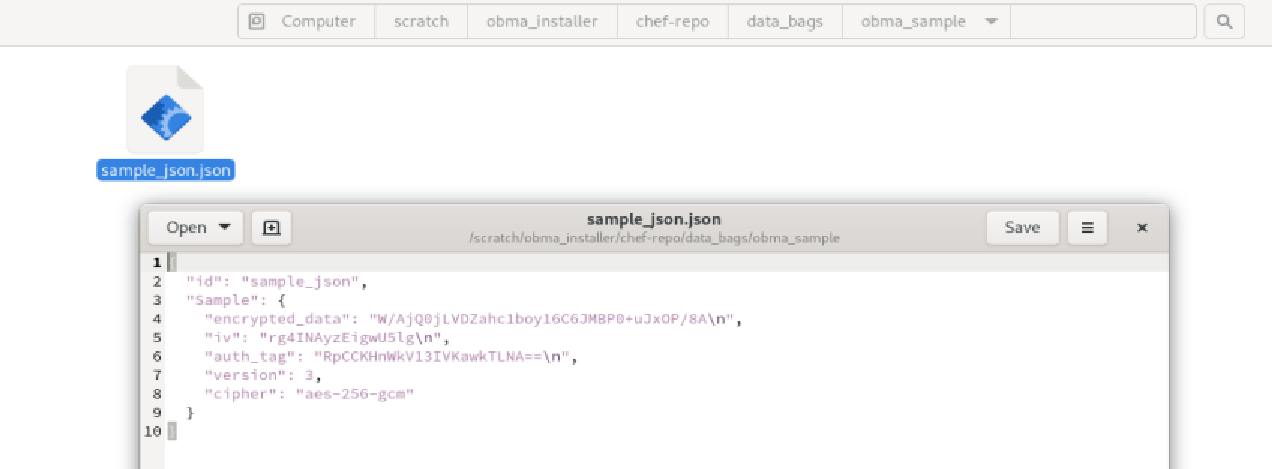Select the sample_json.json filename label

pyautogui.click(x=166, y=170)
